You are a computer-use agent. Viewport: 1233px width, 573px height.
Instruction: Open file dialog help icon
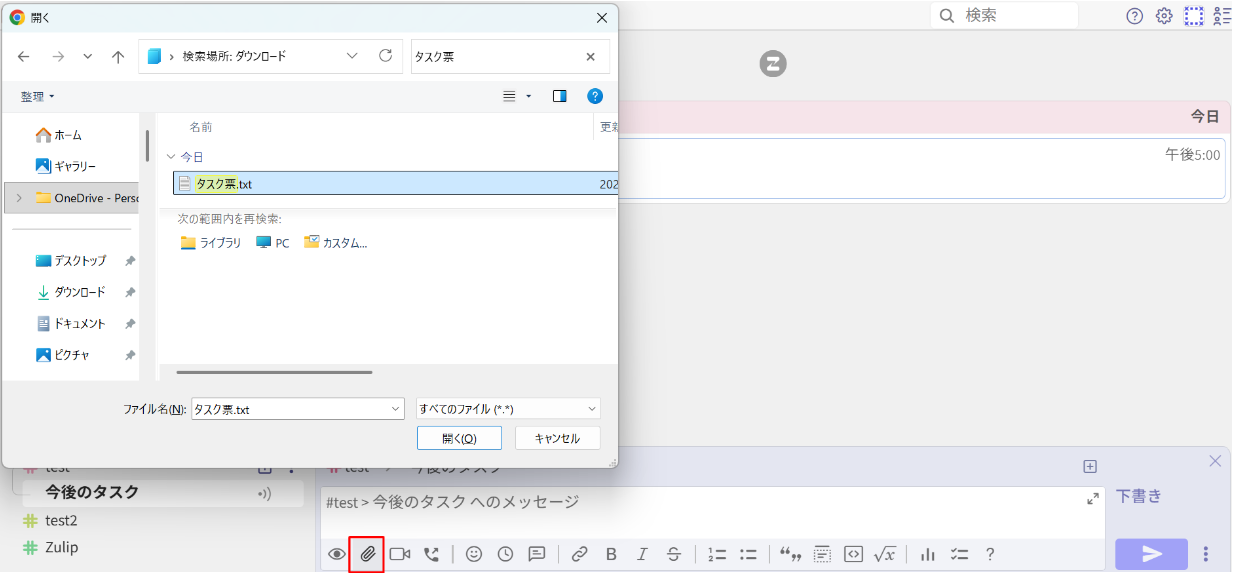(x=595, y=96)
